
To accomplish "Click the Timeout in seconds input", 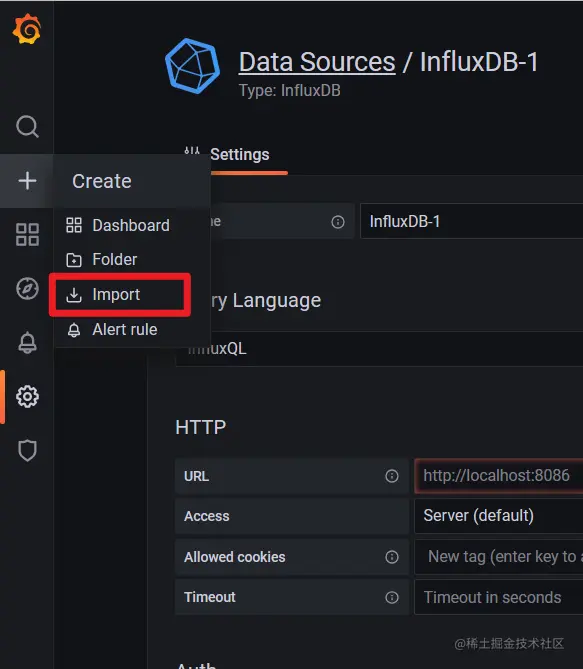I will pos(498,597).
